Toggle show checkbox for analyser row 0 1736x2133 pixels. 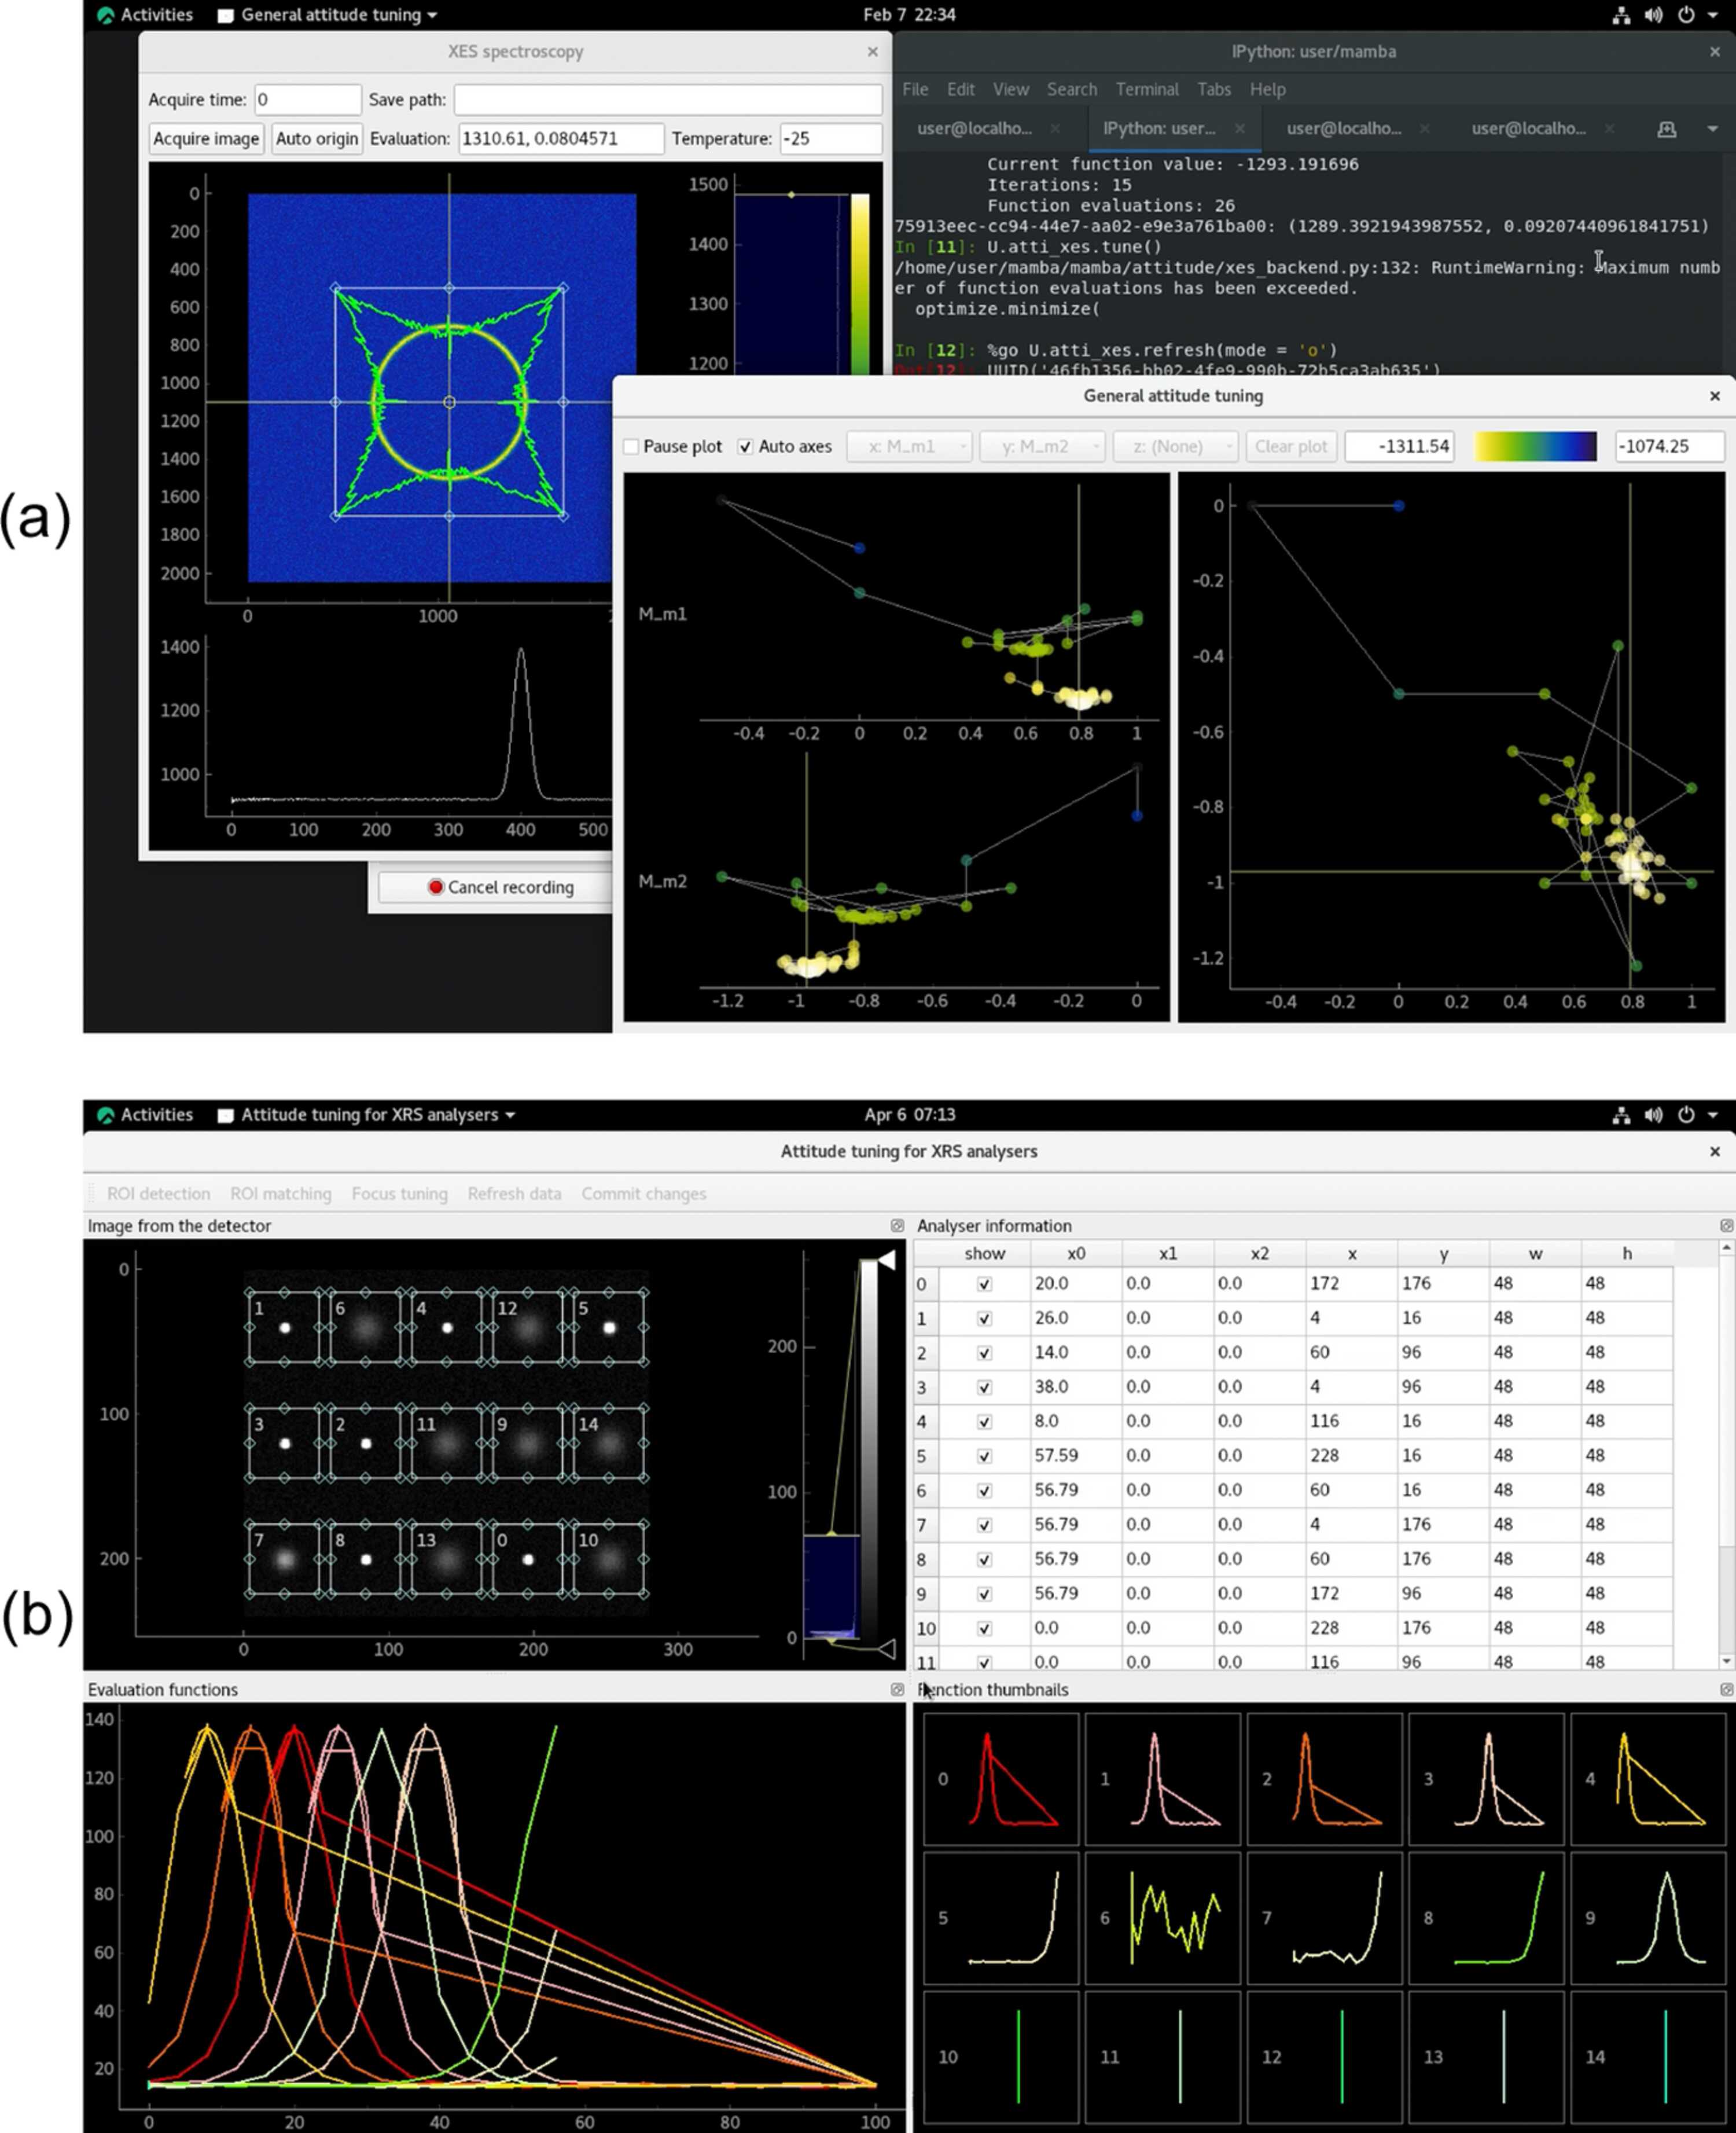point(984,1283)
